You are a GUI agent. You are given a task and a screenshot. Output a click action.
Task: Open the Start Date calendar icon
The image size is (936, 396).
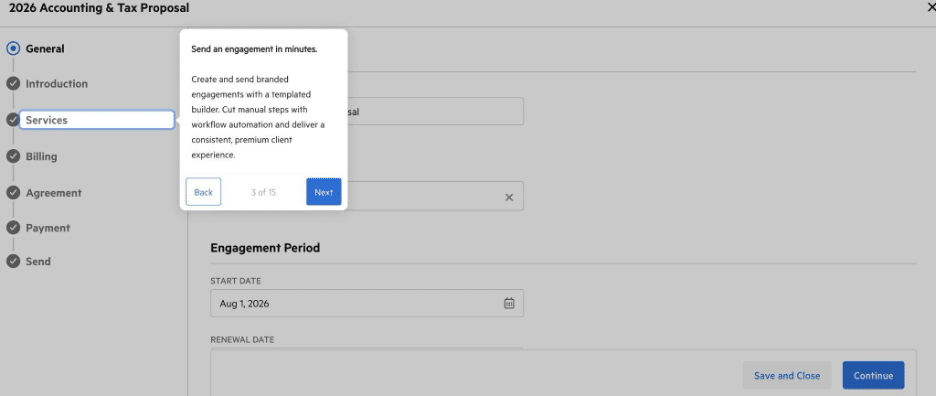click(x=509, y=303)
